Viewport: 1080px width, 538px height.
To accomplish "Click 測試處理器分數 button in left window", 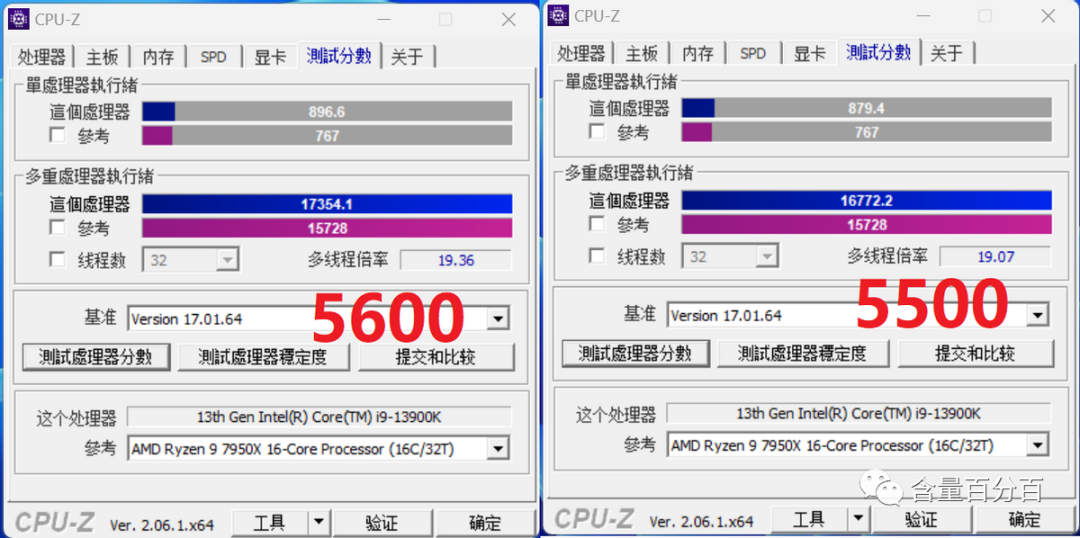I will click(x=96, y=357).
